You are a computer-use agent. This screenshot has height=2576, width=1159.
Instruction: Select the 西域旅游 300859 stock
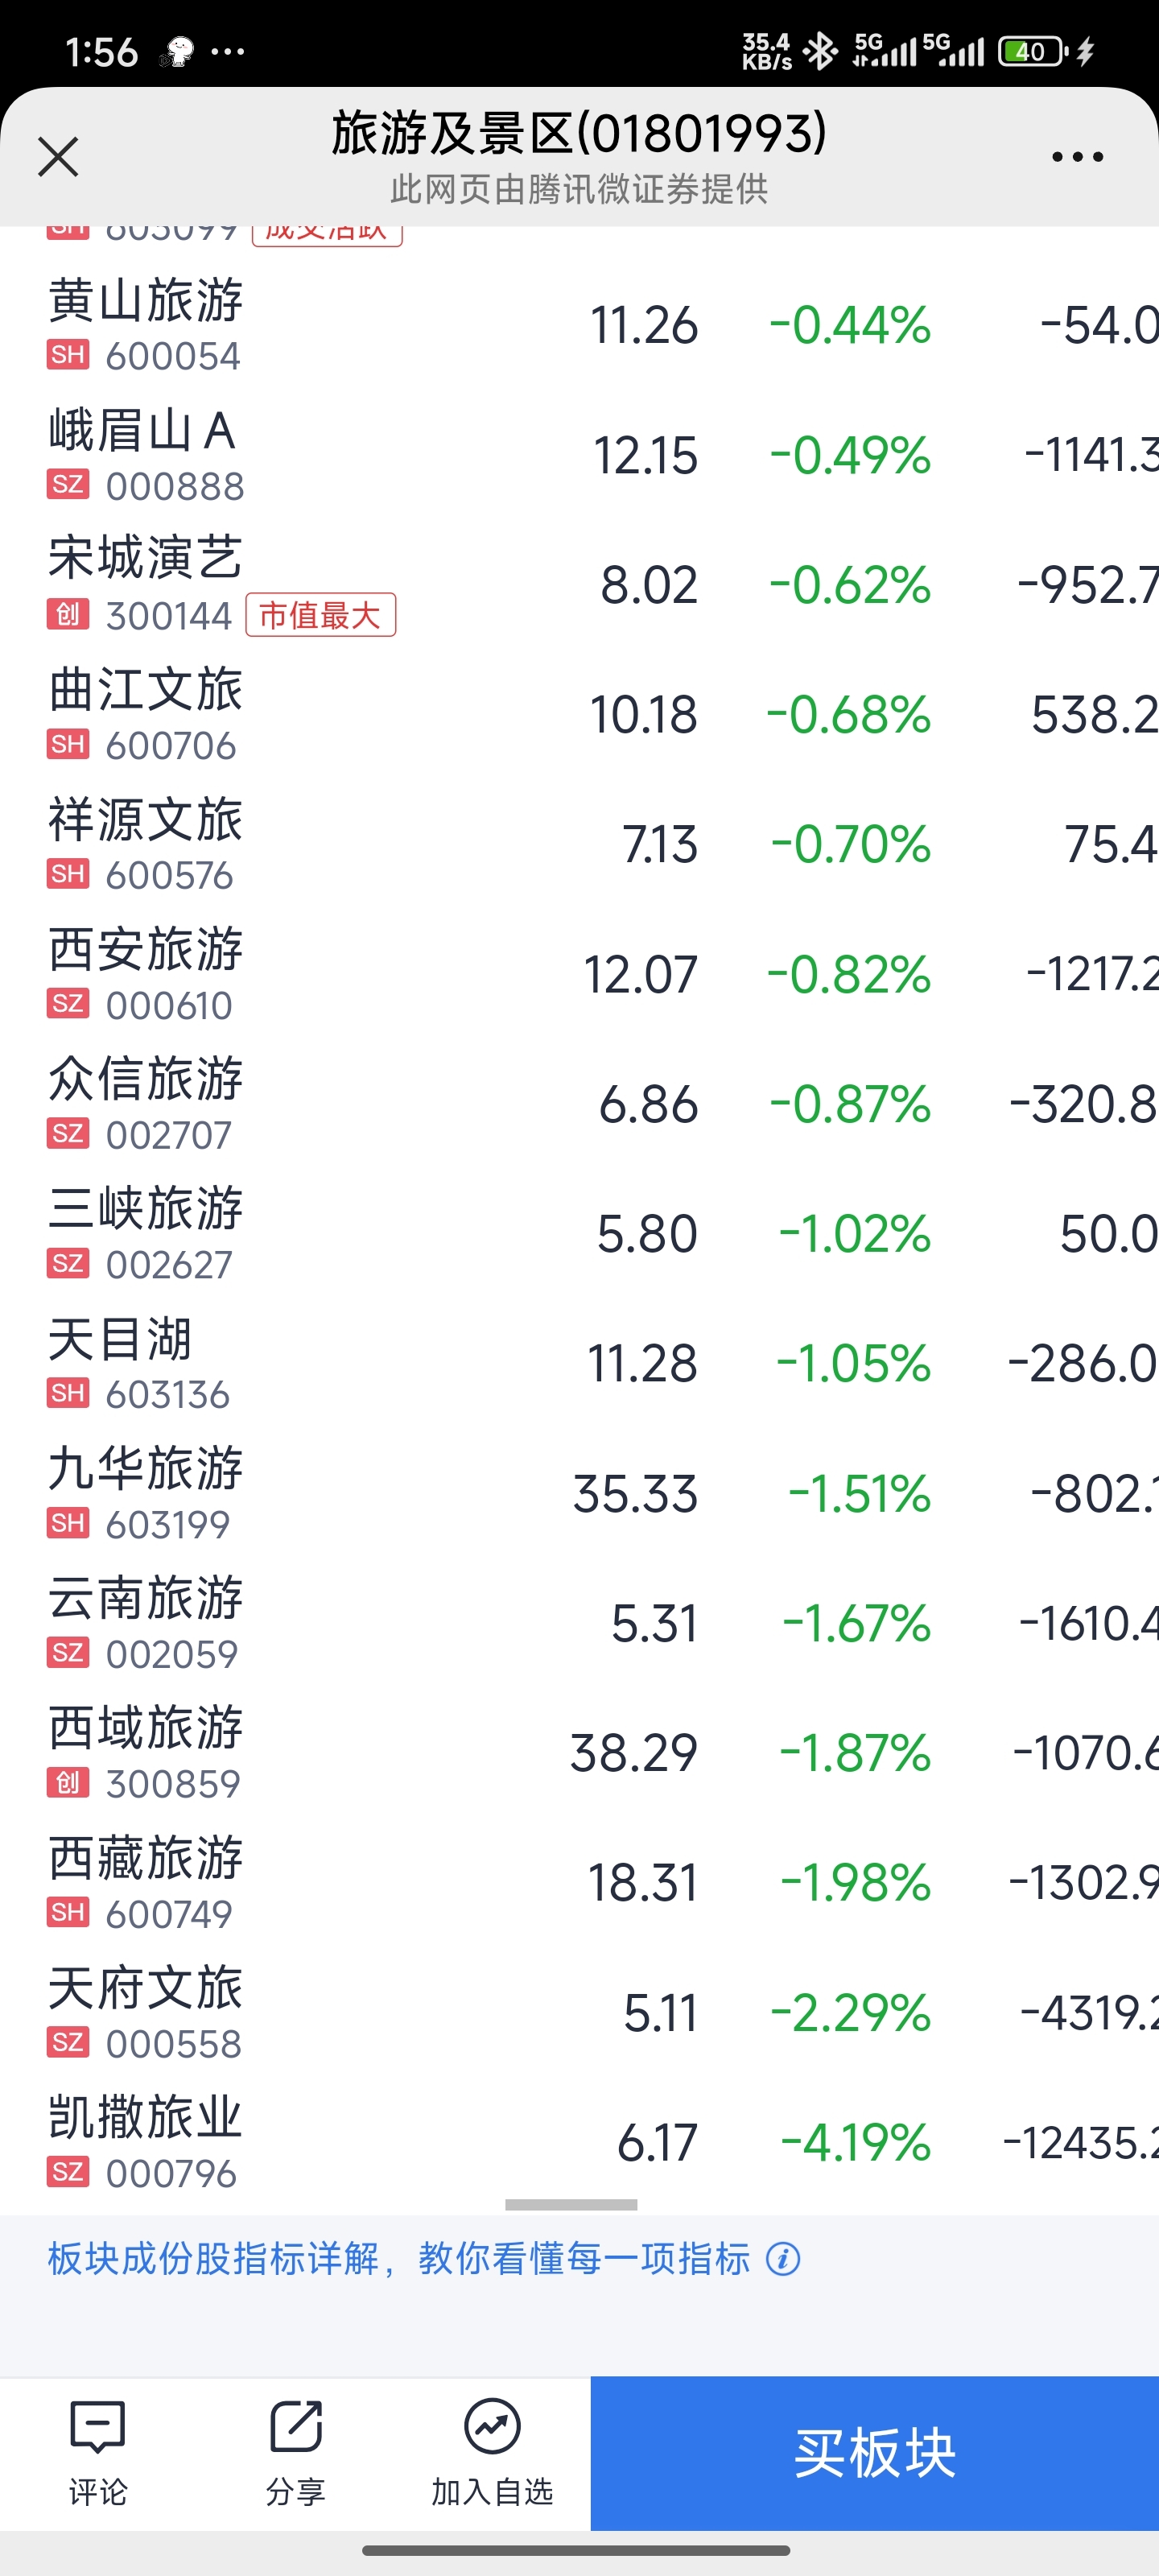coord(580,1753)
